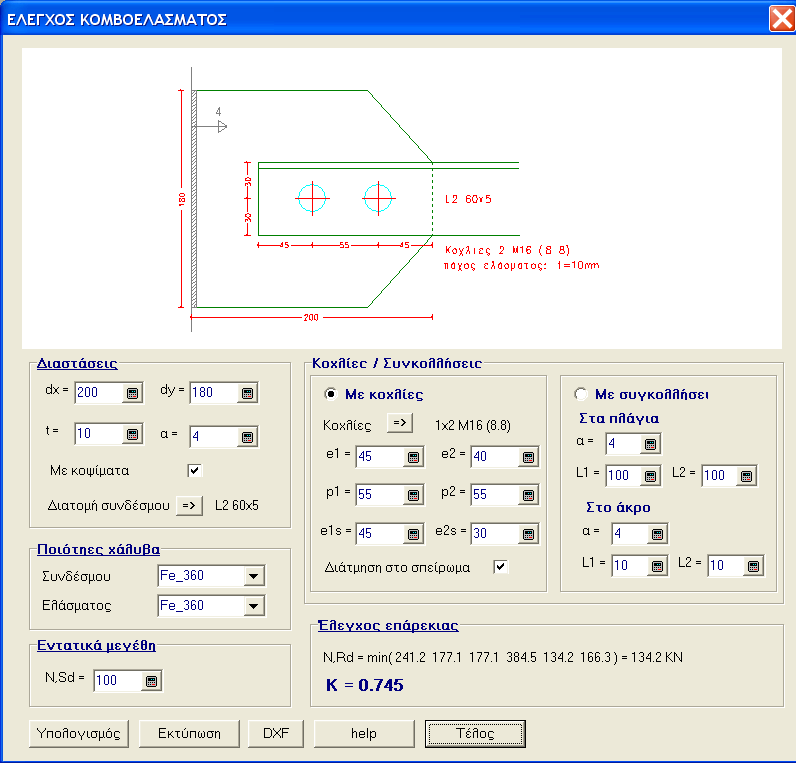796x763 pixels.
Task: Click the Τέλος button
Action: point(475,734)
